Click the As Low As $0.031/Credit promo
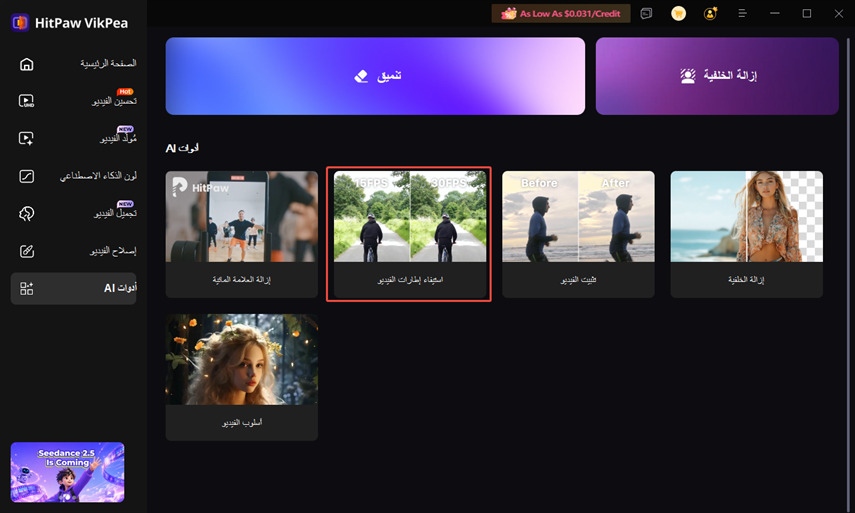This screenshot has height=513, width=855. coord(561,14)
